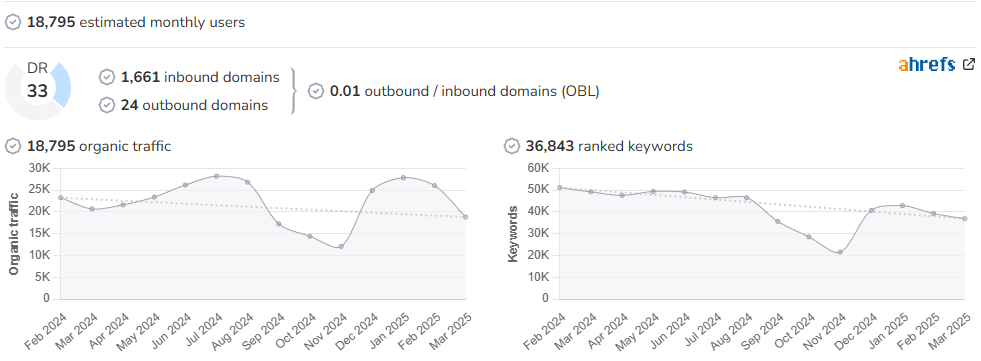
Task: Open the ahrefs logo link
Action: click(x=927, y=64)
